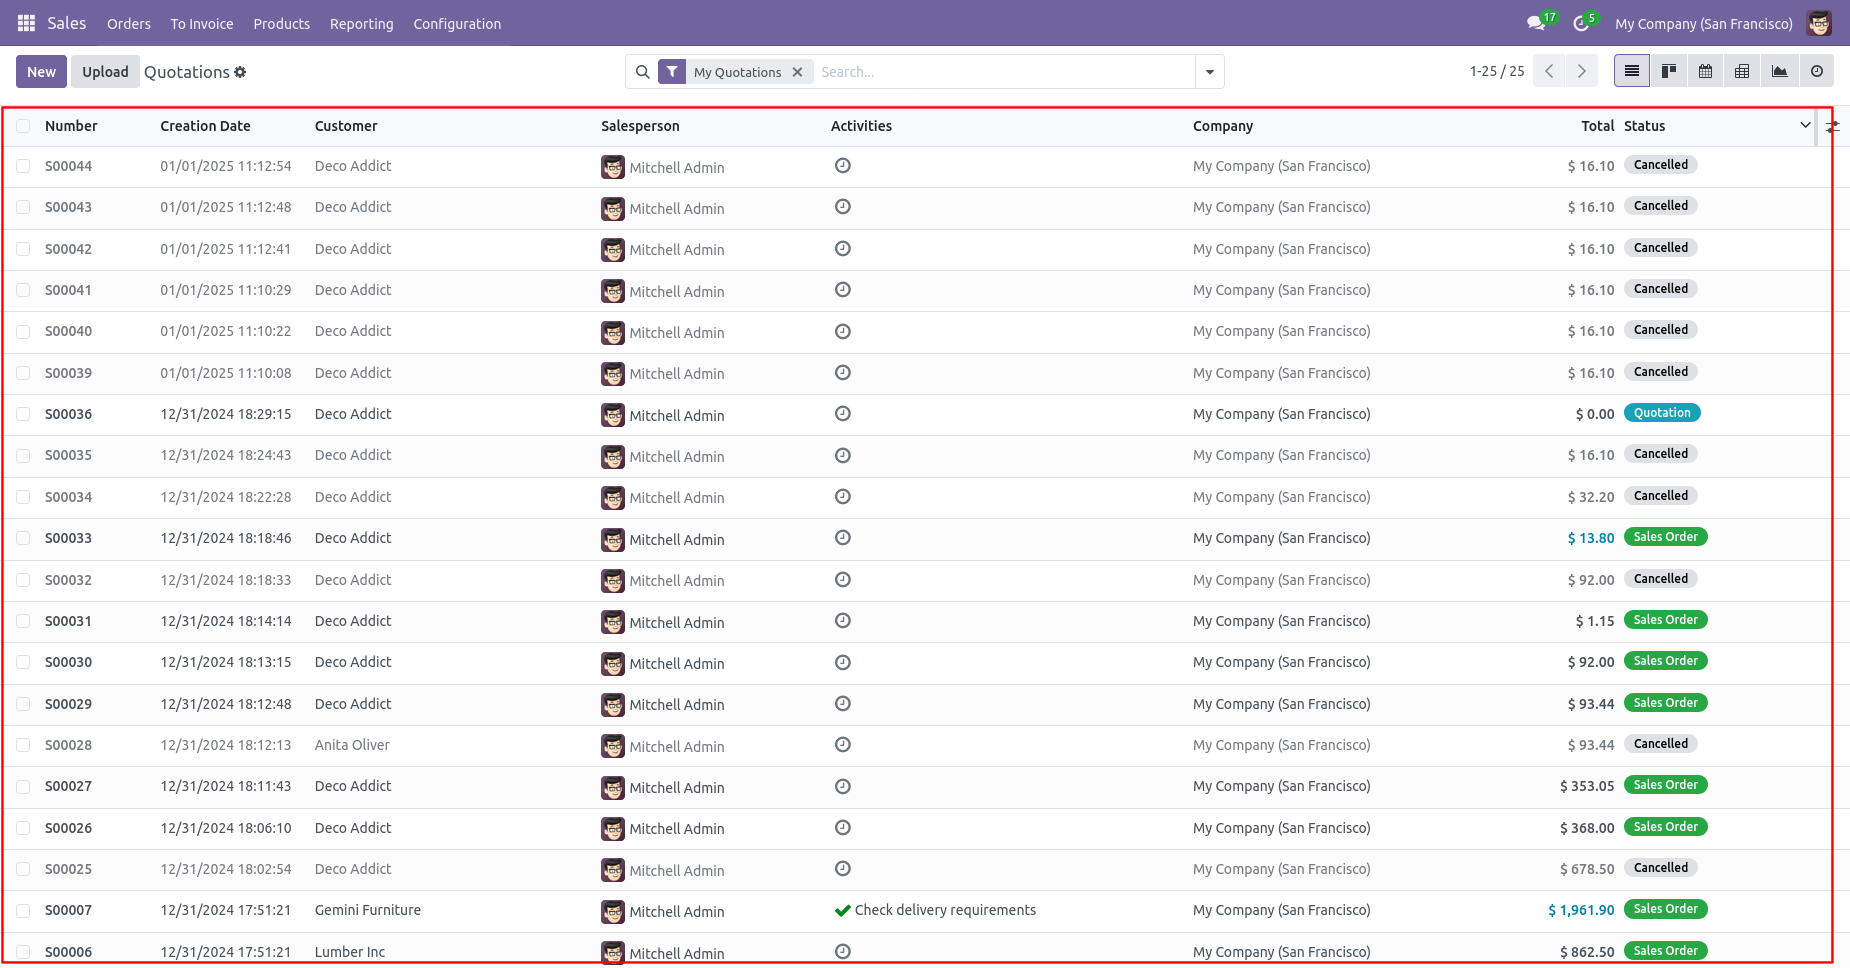Check the box for order S00033
The width and height of the screenshot is (1850, 968).
23,538
